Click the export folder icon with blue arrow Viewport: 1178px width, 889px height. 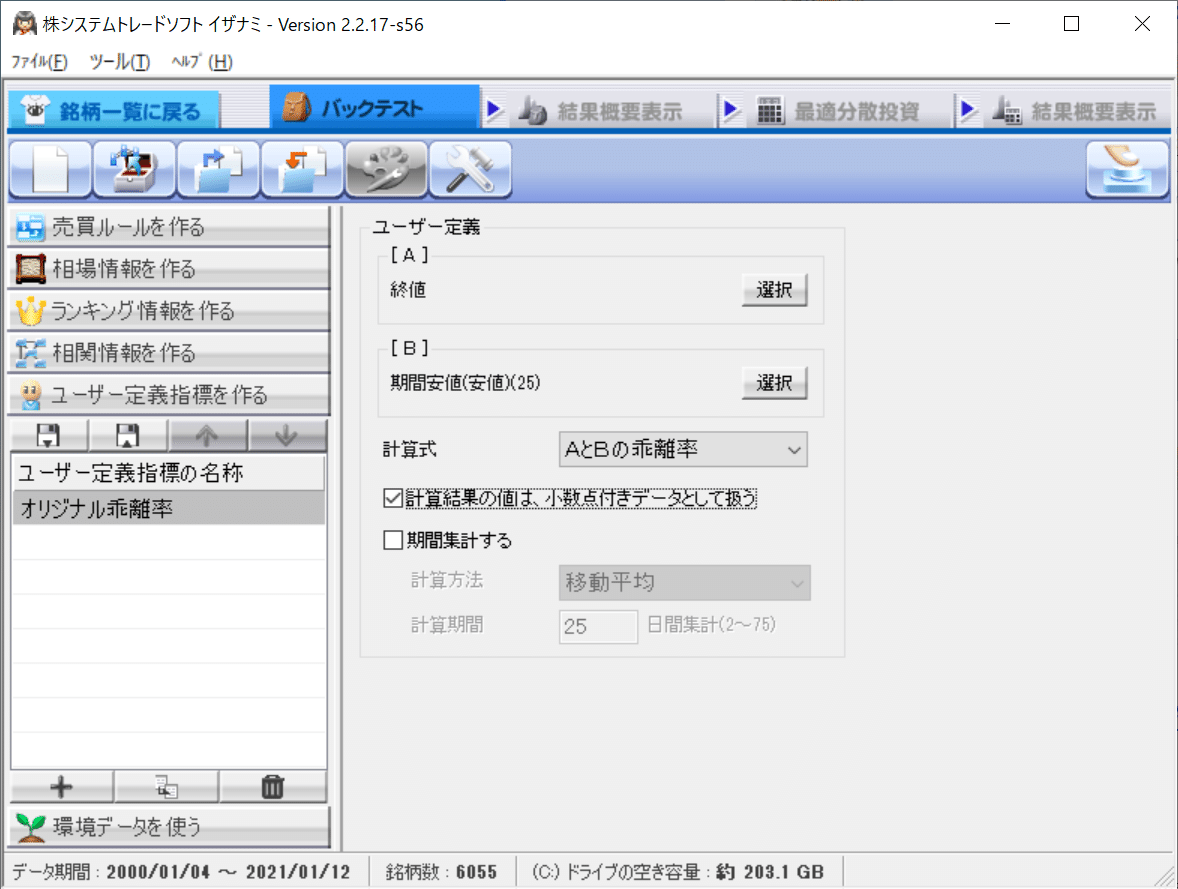pyautogui.click(x=218, y=170)
